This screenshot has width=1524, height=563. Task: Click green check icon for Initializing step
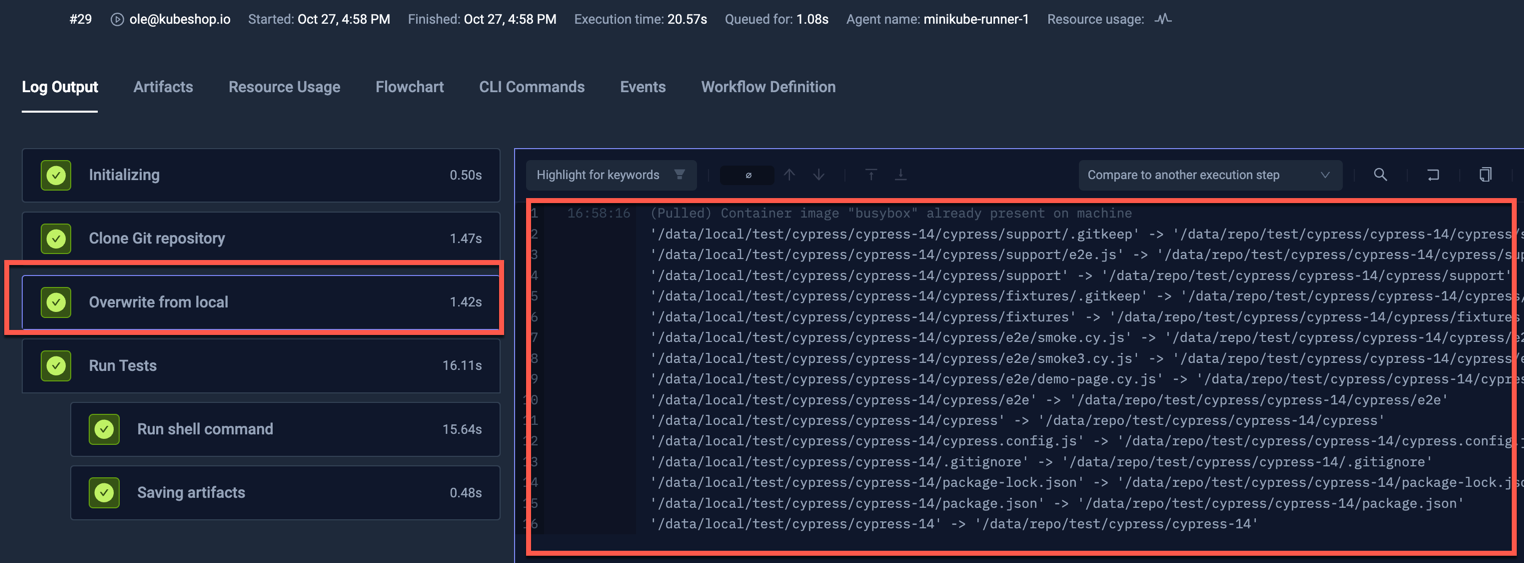pos(56,175)
